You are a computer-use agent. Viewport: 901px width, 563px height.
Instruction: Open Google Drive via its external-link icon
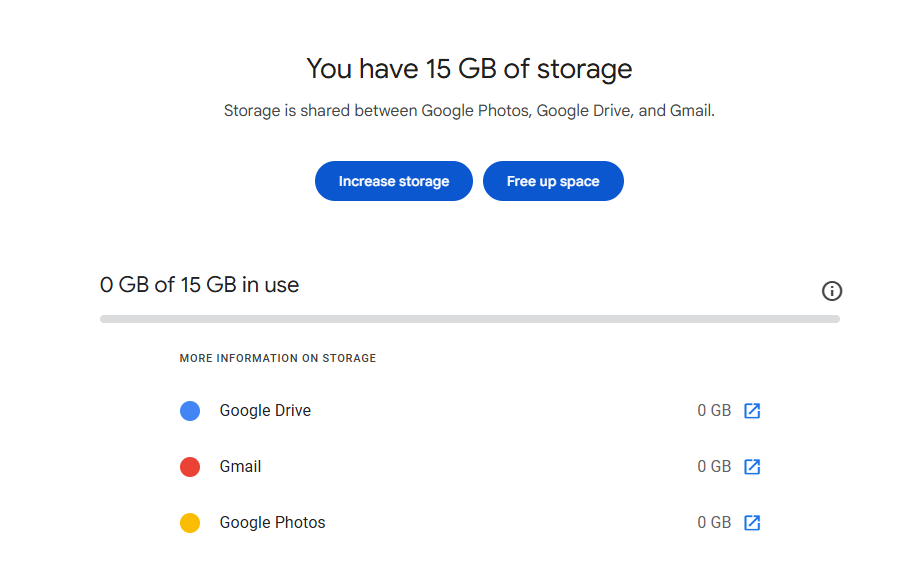tap(752, 411)
